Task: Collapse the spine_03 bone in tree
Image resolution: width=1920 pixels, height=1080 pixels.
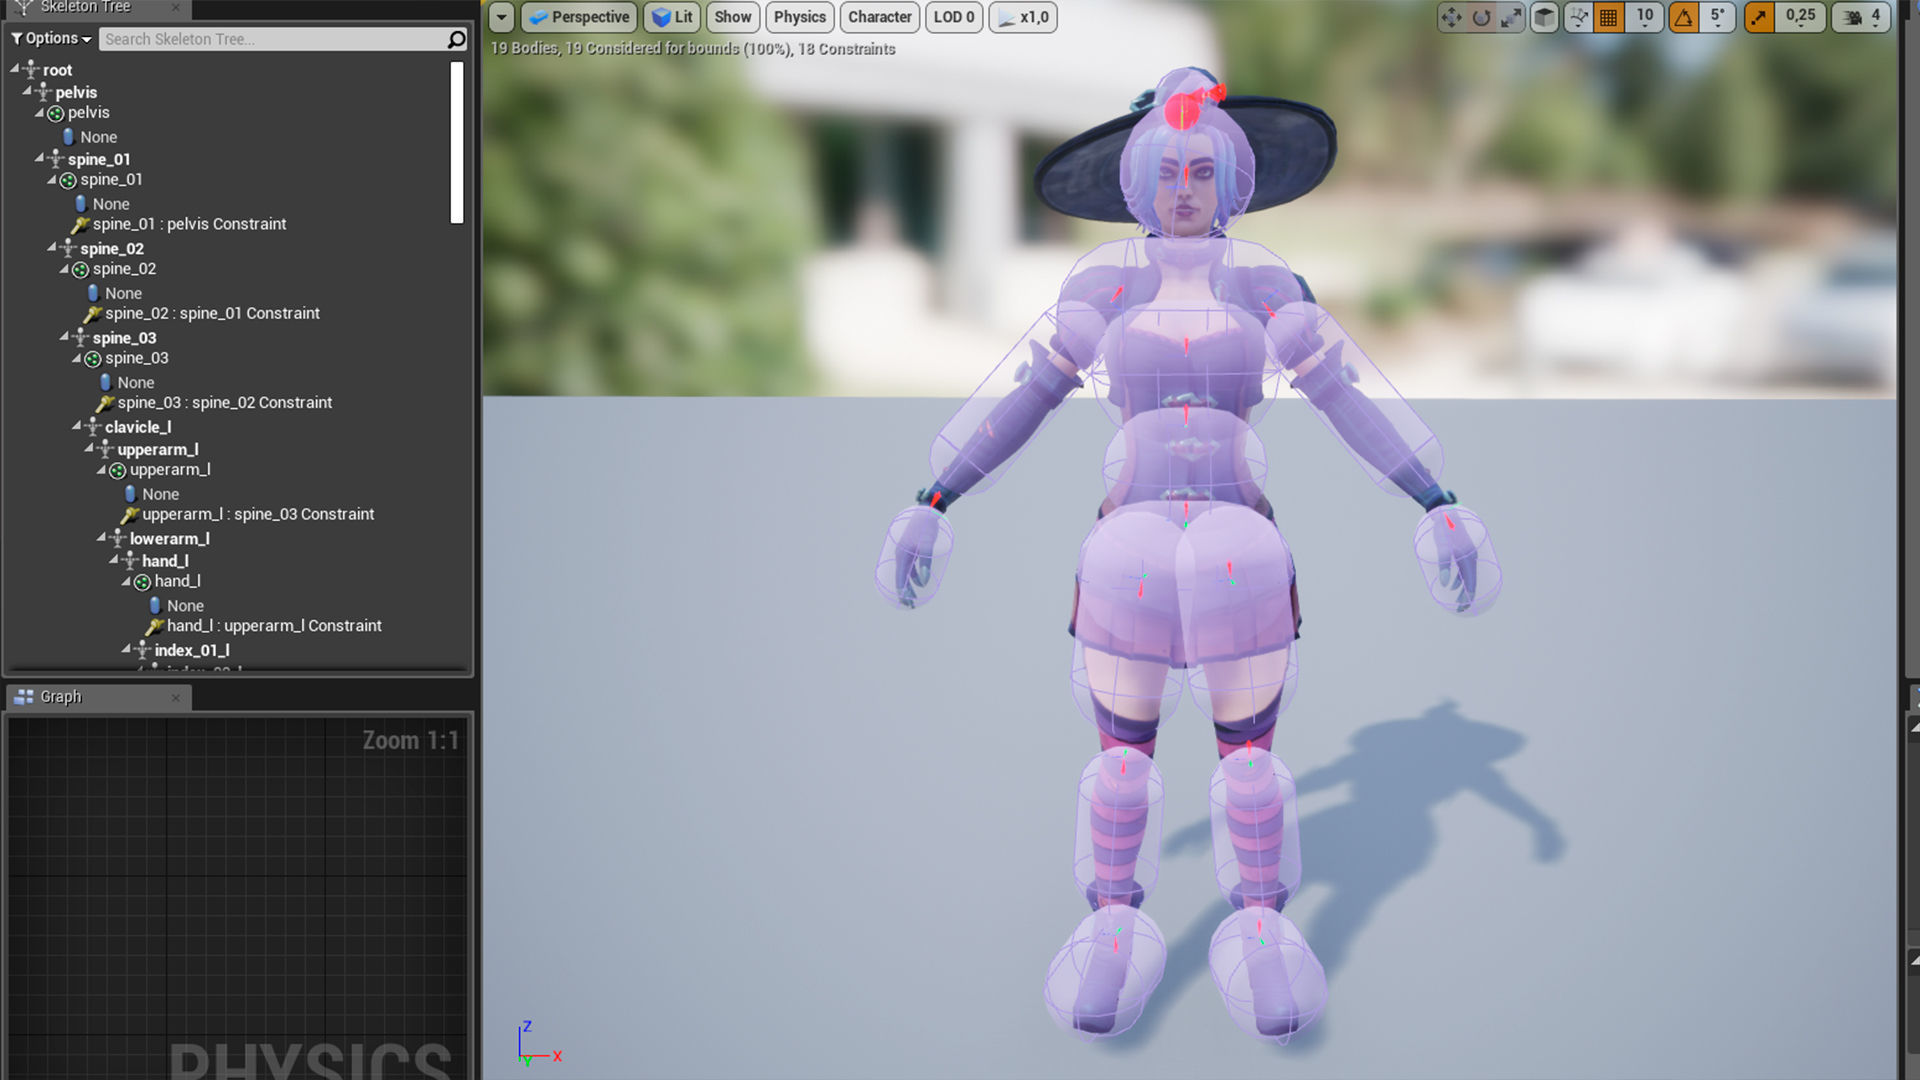Action: coord(64,337)
